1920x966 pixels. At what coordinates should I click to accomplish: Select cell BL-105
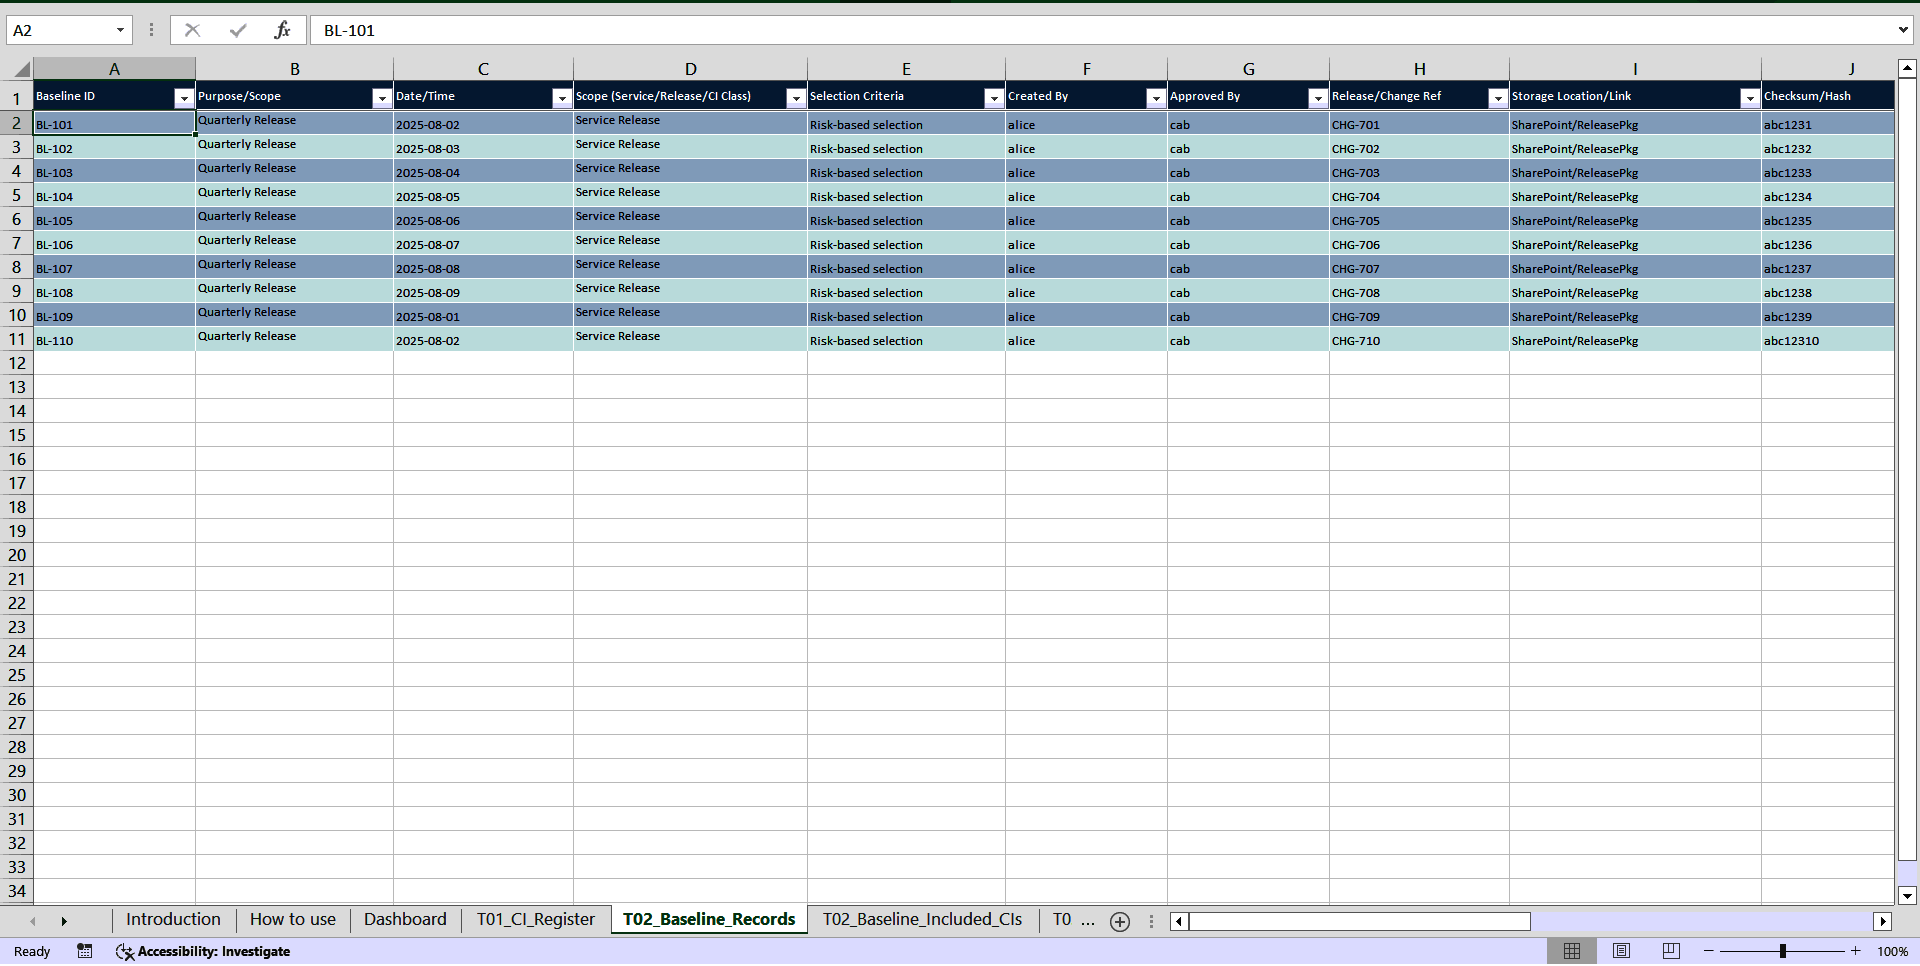tap(114, 219)
